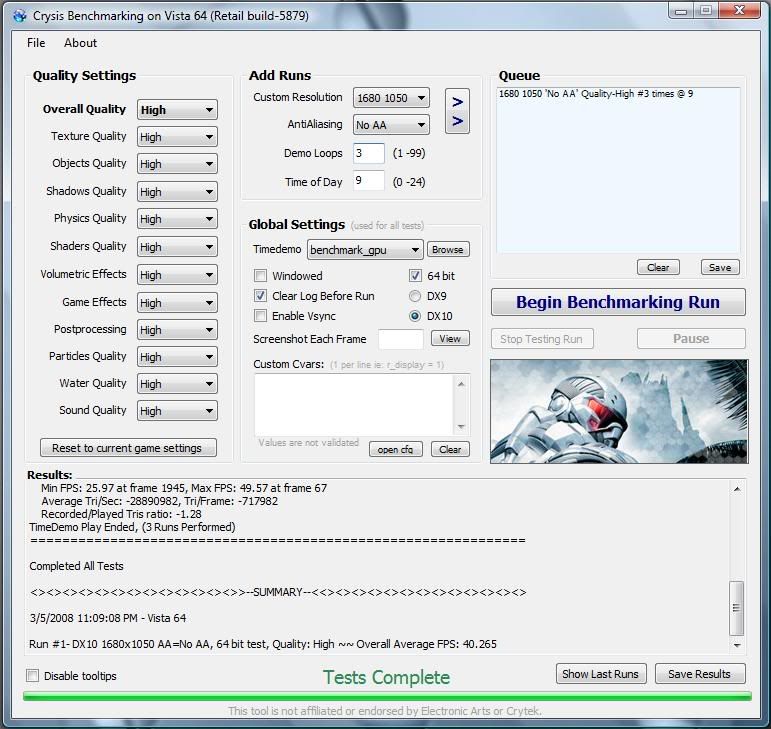Click the Results scrollbar thumb
This screenshot has height=729, width=771.
tap(736, 608)
